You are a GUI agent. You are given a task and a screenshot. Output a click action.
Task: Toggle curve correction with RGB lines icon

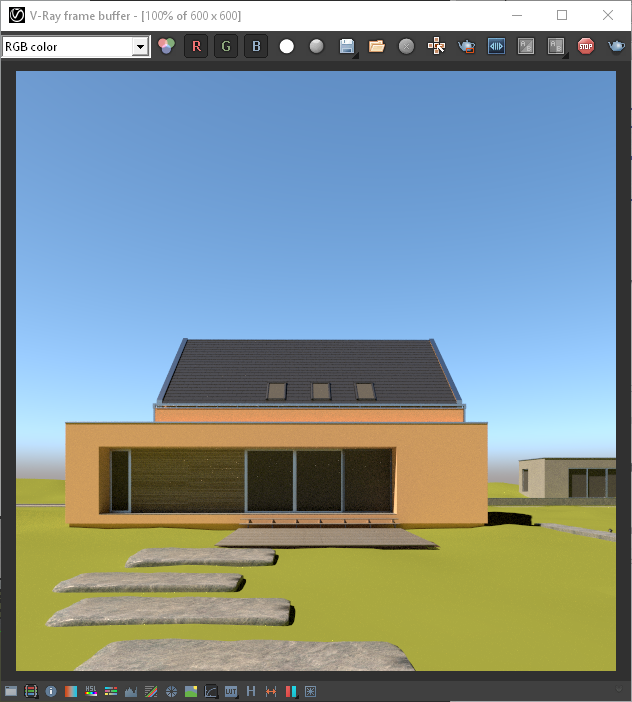(151, 691)
